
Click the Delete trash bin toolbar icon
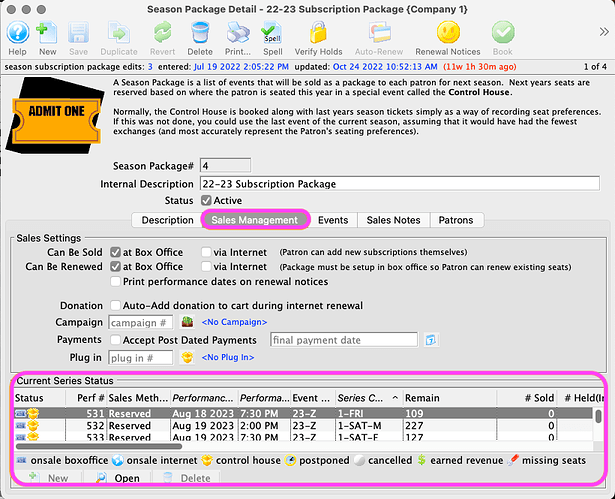pos(200,32)
